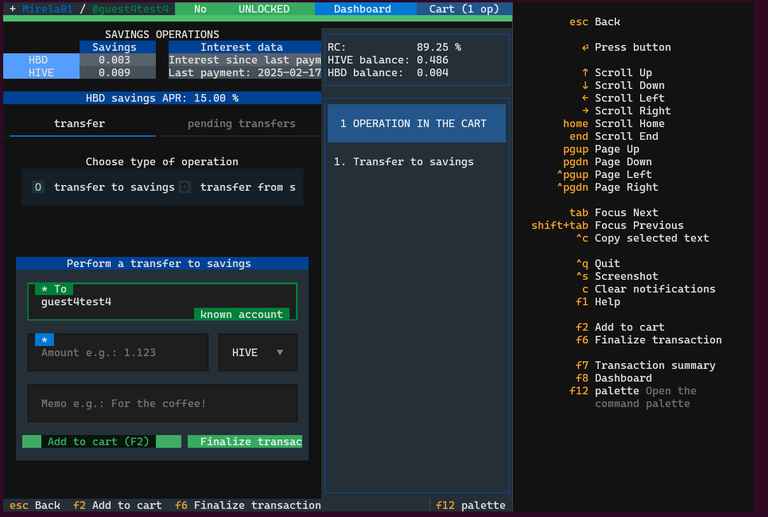Click f2 Add to cart in footer
Screen dimensions: 768x517
(118, 505)
